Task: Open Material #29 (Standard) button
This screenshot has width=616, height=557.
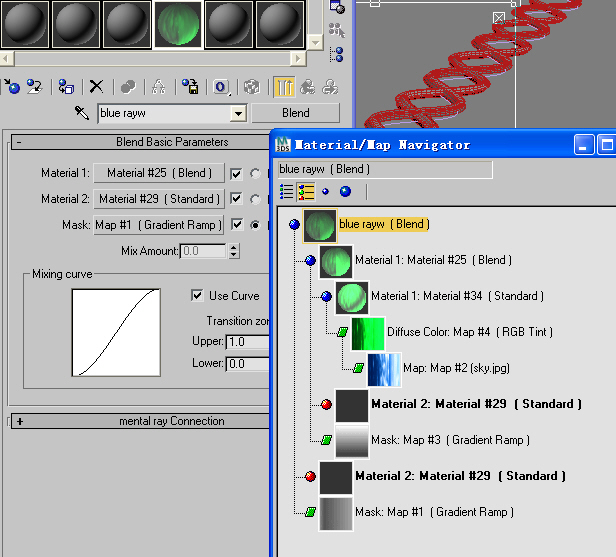Action: click(x=159, y=199)
